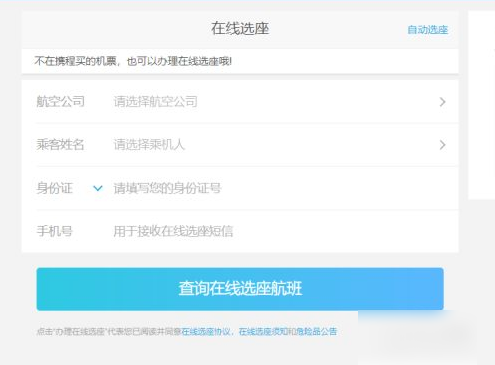The height and width of the screenshot is (365, 495).
Task: Open the 在线选座协议 link
Action: [206, 332]
